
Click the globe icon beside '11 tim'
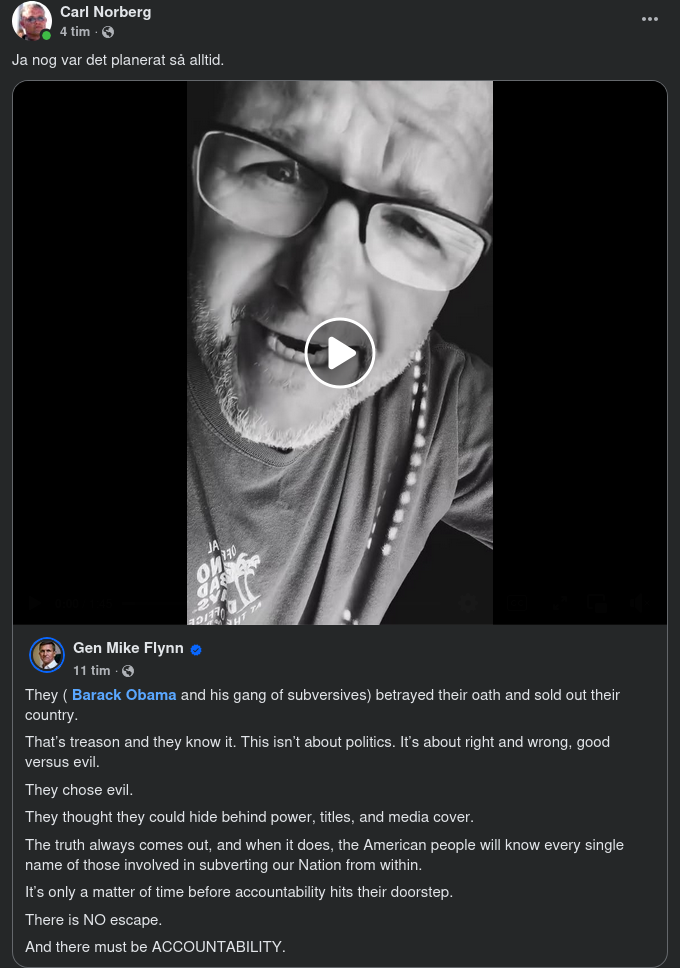click(127, 671)
